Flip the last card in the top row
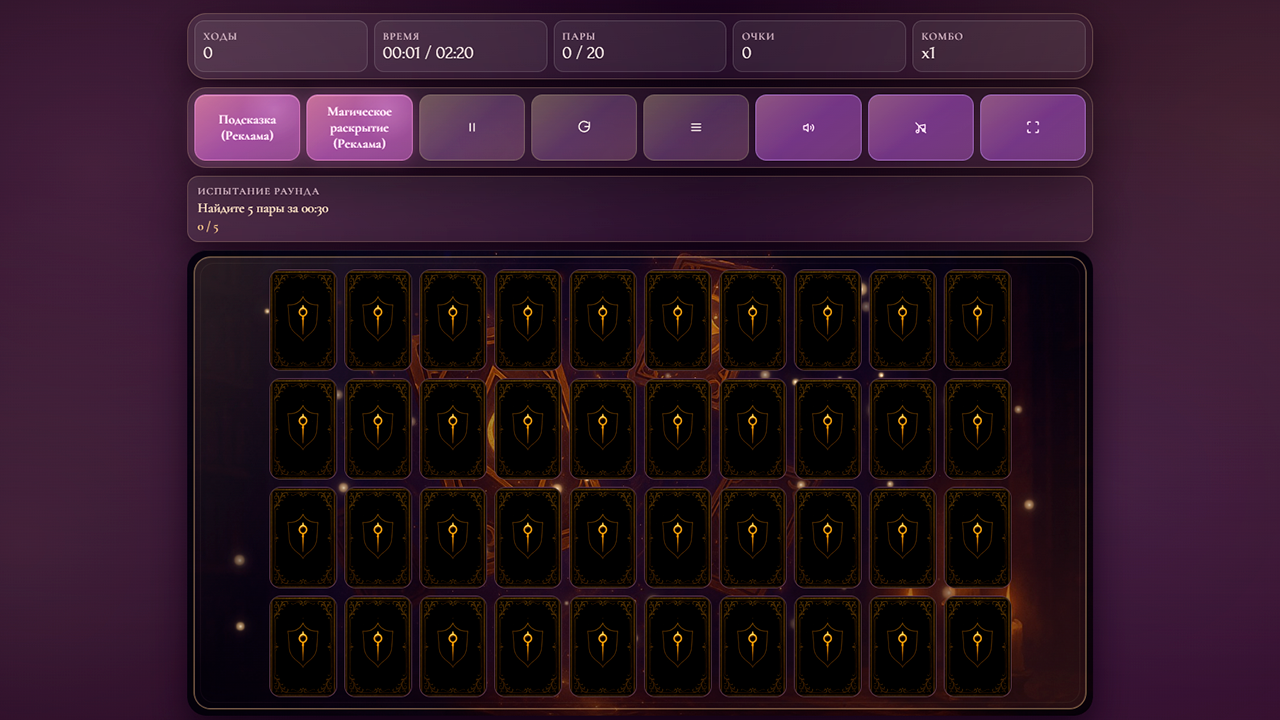This screenshot has width=1280, height=720. tap(977, 320)
